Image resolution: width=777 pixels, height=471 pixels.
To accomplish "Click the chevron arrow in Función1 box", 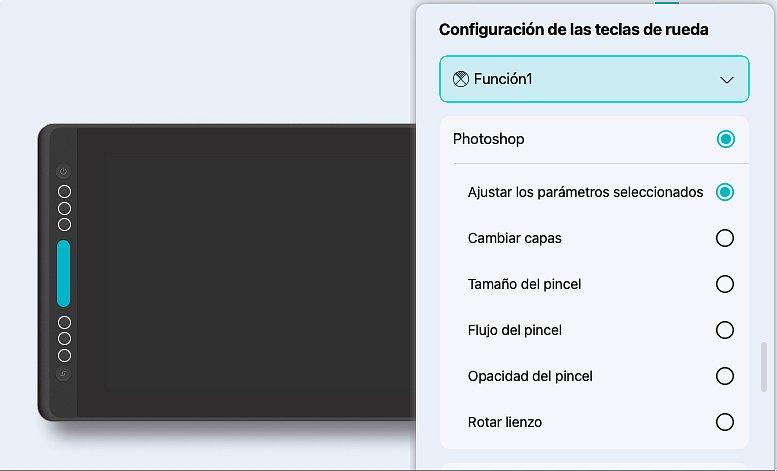I will 727,81.
